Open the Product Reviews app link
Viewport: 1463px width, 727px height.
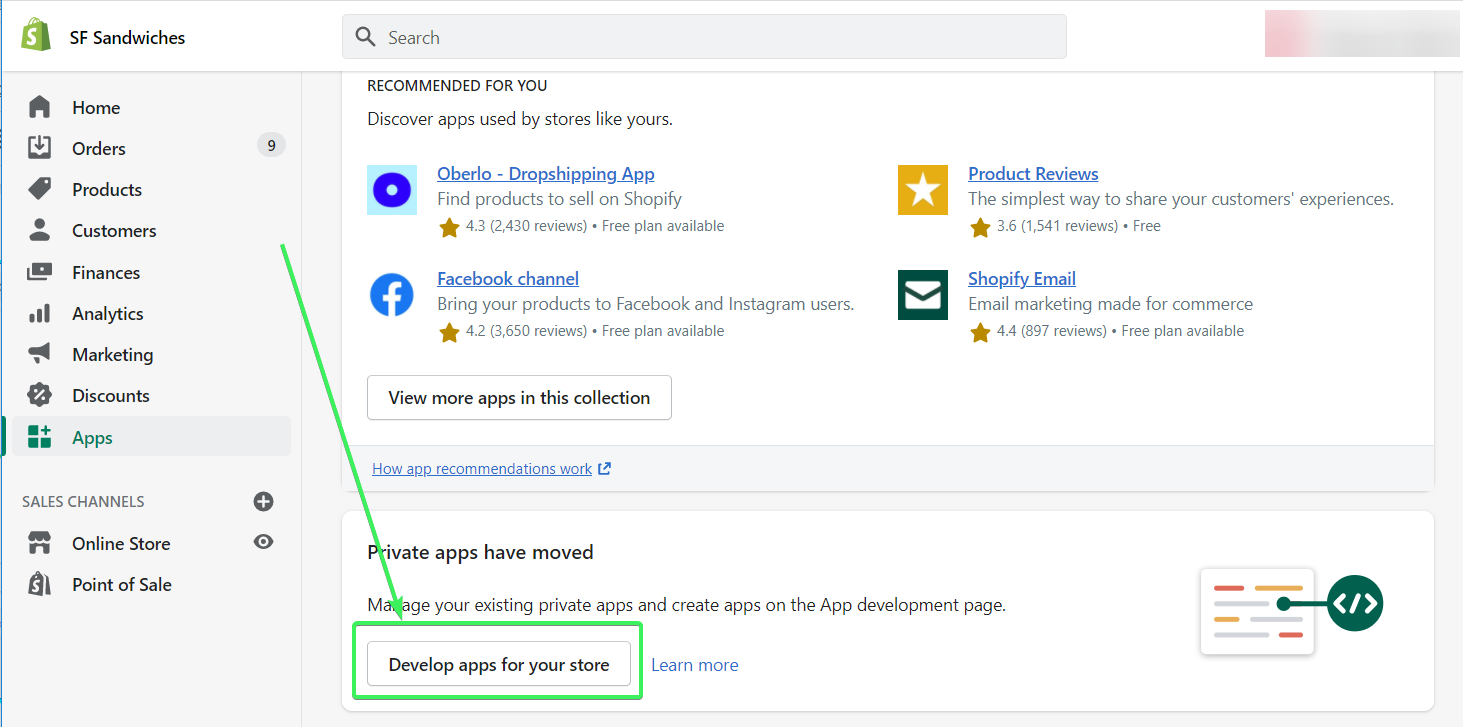pos(1033,173)
